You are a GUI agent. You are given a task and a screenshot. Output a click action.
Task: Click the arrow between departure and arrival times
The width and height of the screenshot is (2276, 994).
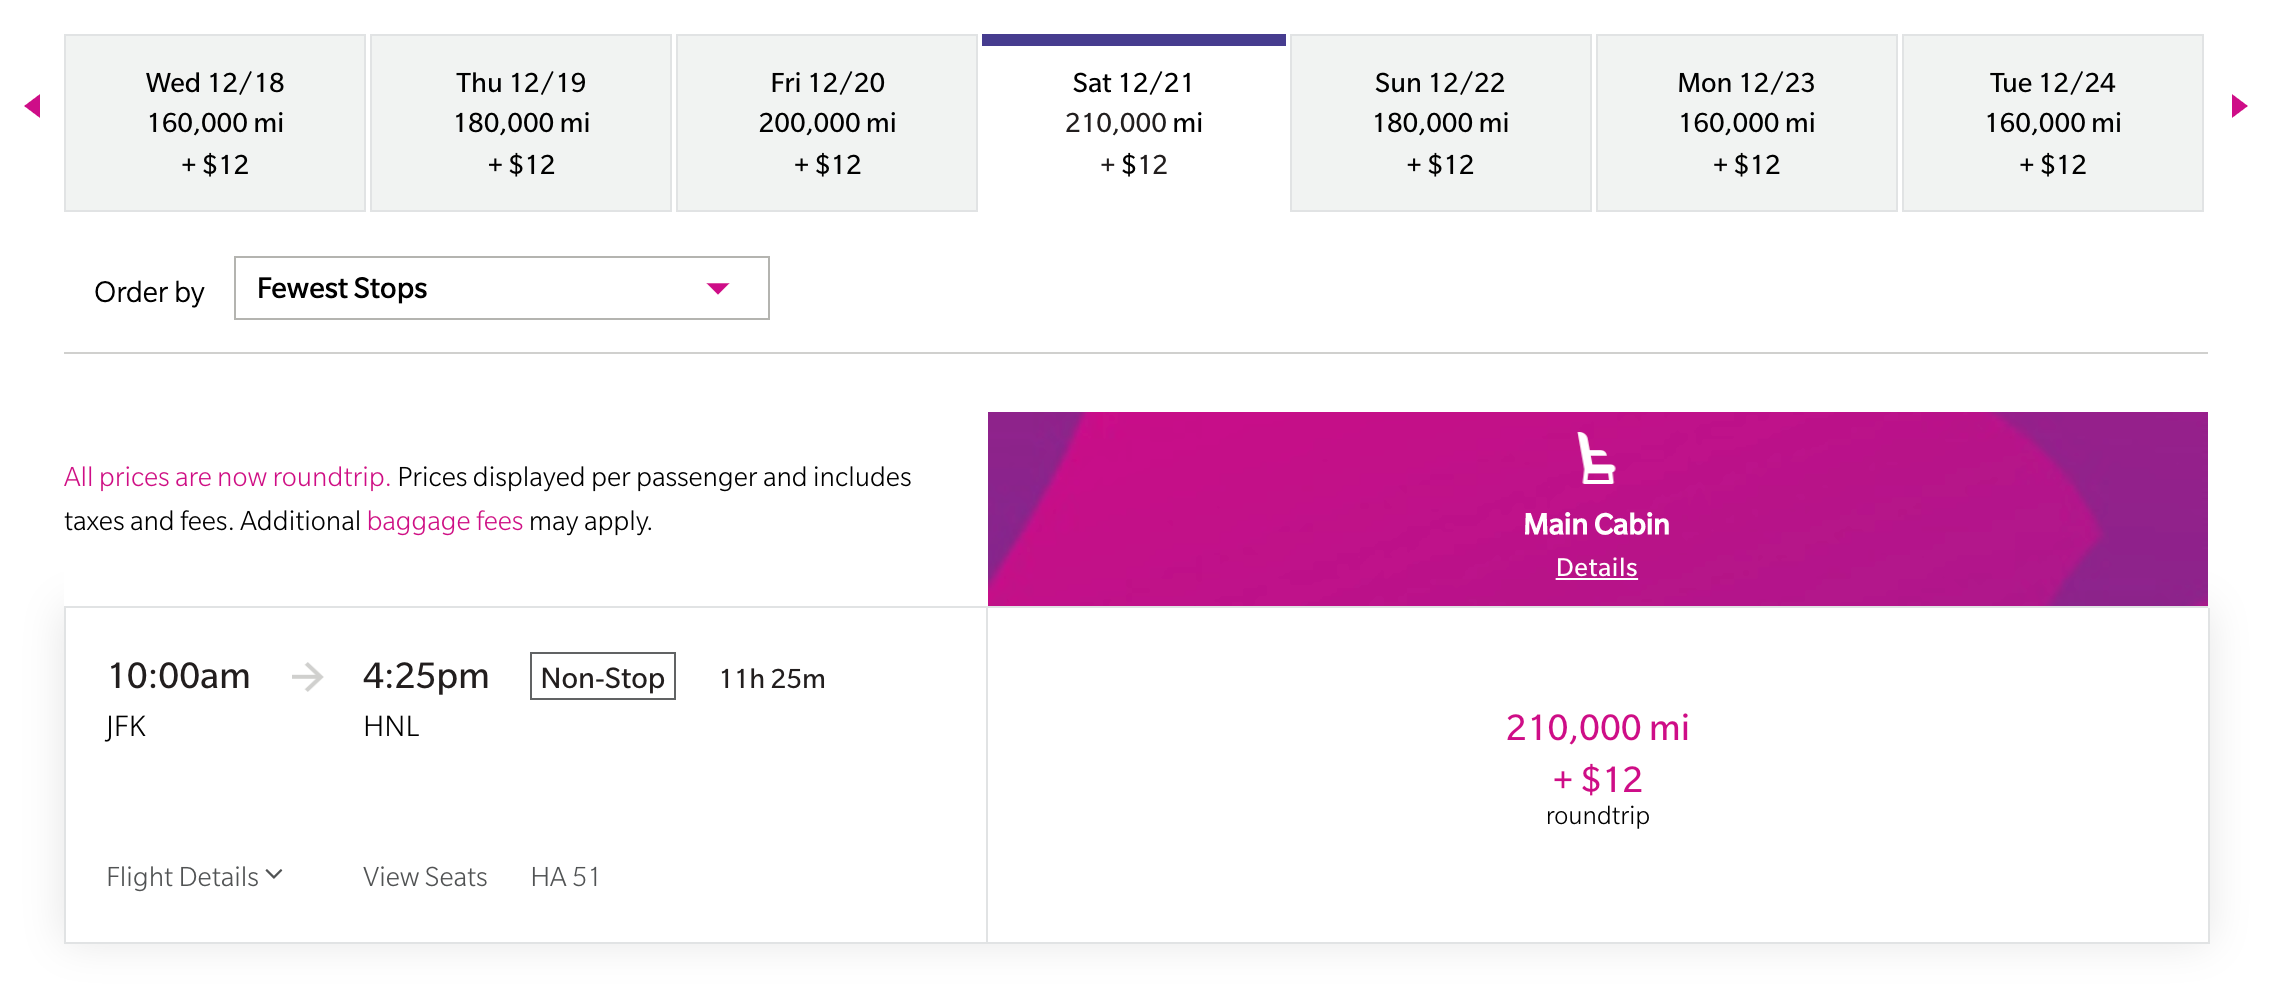(307, 677)
